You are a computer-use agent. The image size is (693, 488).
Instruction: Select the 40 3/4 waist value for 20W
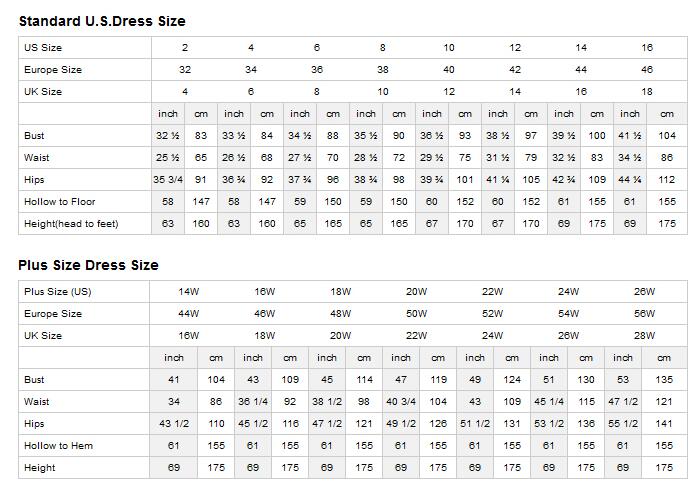(x=401, y=402)
